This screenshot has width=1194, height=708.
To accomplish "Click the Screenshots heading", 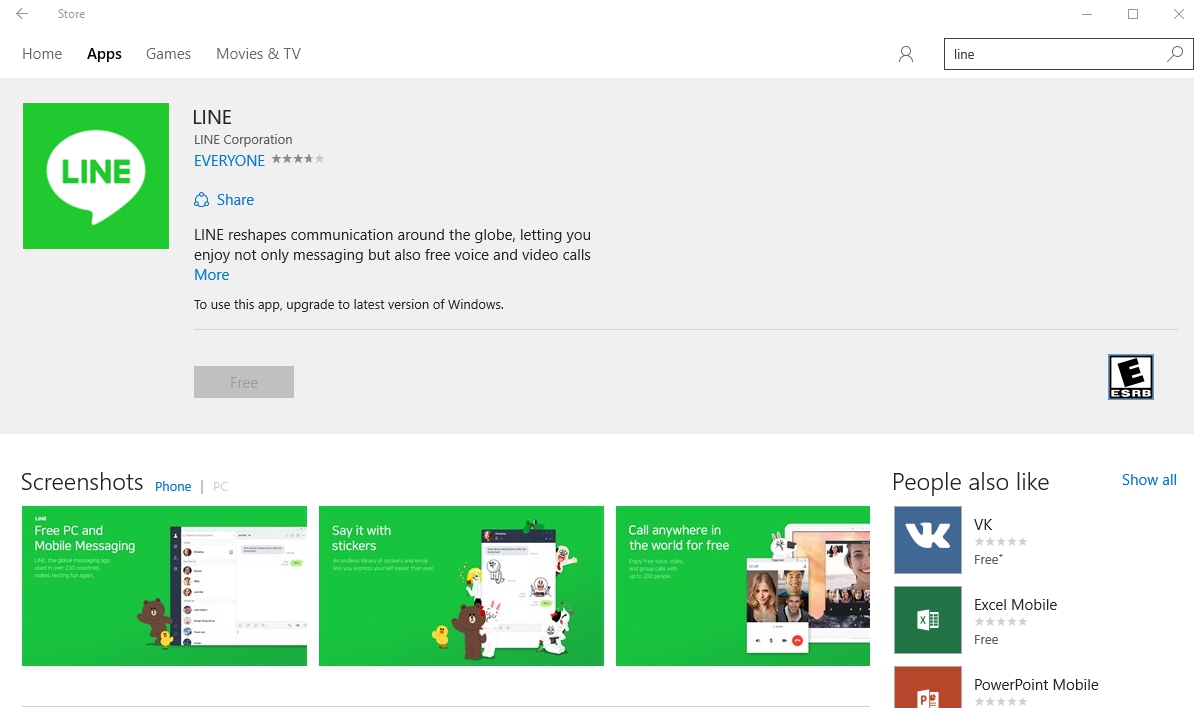I will 82,482.
